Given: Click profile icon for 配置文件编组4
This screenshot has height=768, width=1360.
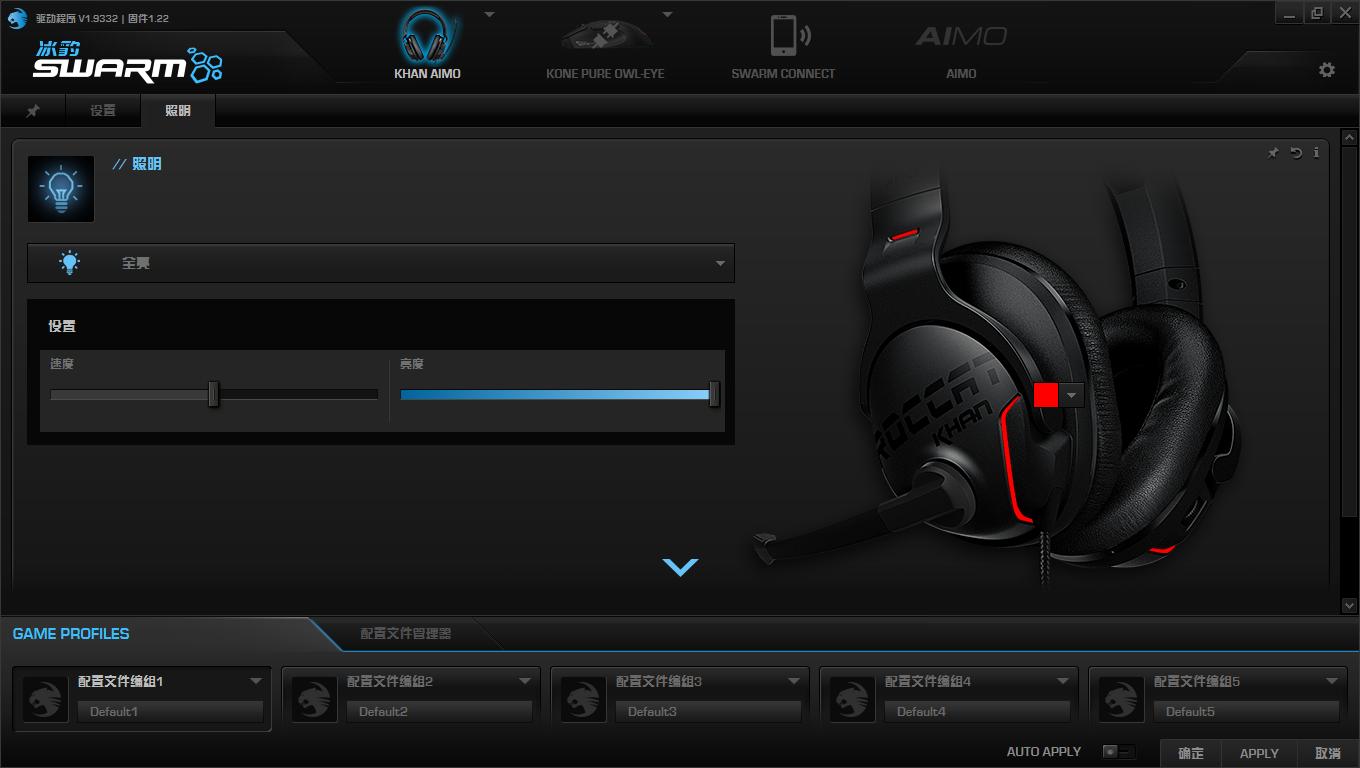Looking at the screenshot, I should tap(853, 699).
